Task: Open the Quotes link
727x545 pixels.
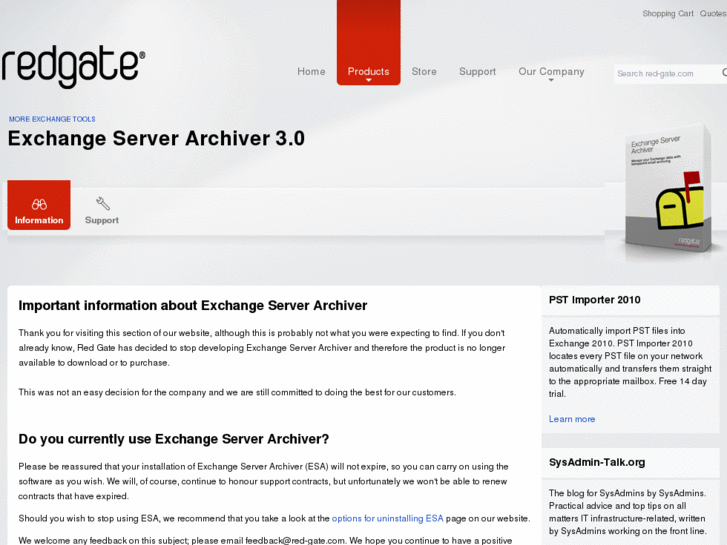Action: tap(713, 13)
